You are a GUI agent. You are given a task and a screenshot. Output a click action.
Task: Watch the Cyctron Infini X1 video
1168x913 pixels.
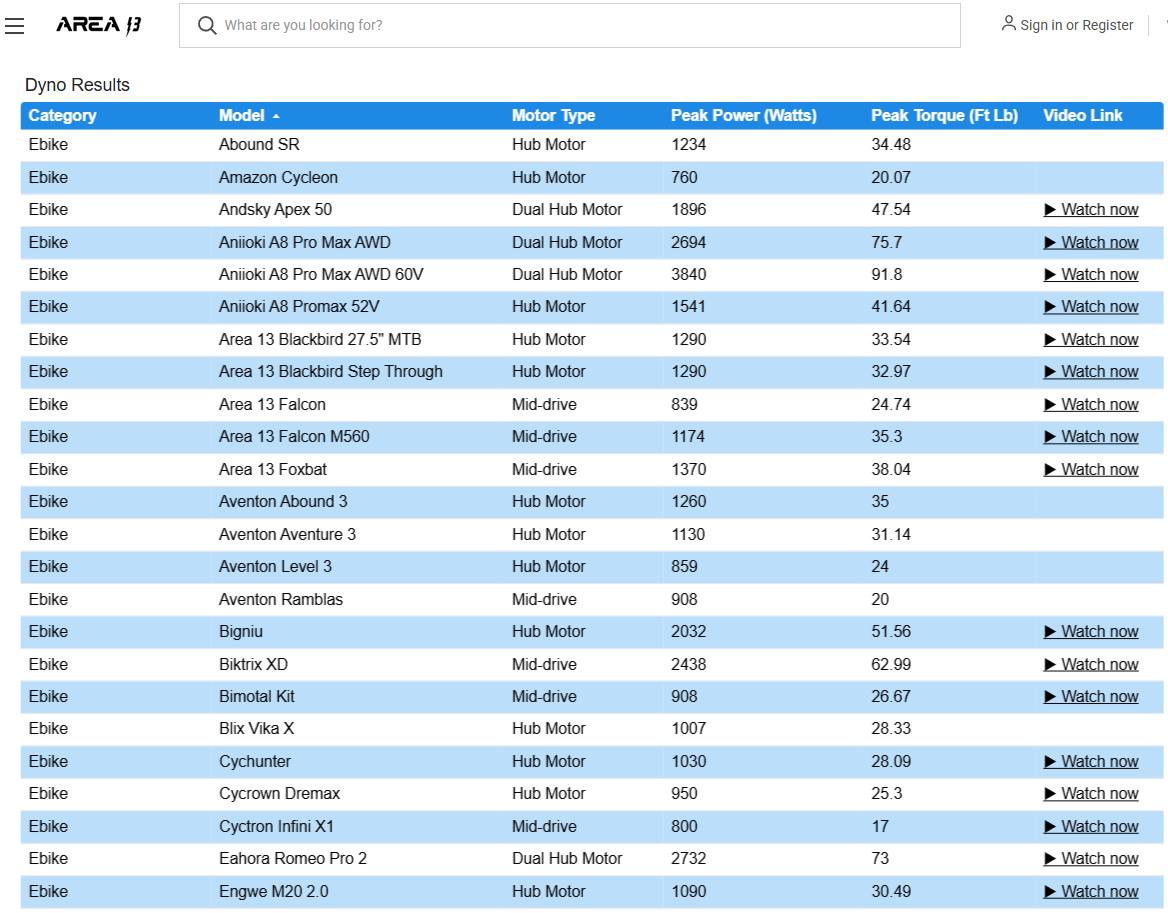[1091, 827]
